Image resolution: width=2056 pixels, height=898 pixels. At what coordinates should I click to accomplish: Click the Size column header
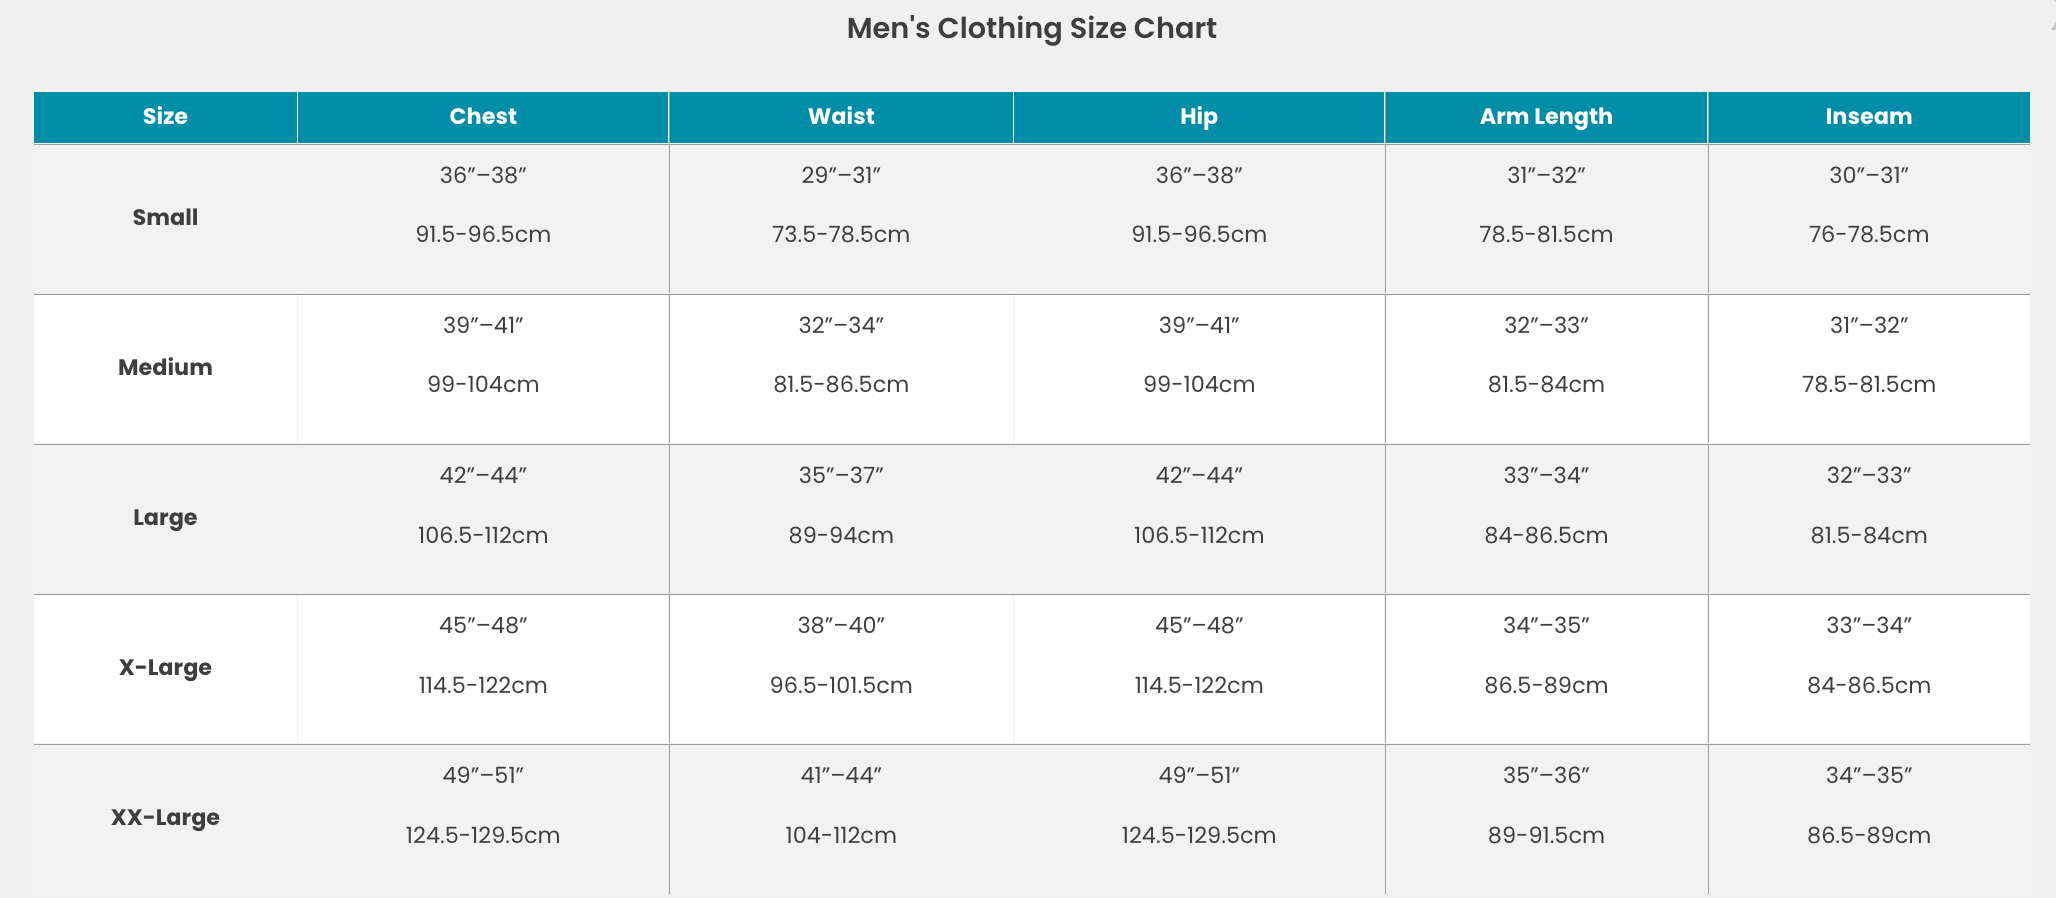[x=165, y=116]
